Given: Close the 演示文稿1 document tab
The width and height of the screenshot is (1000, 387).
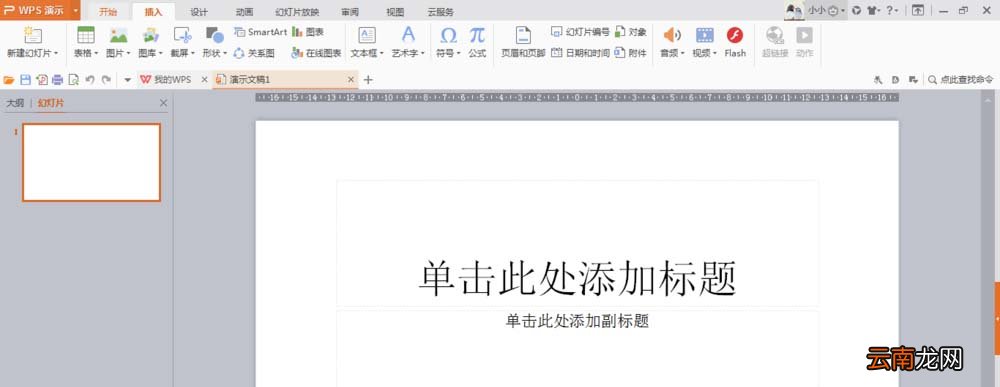Looking at the screenshot, I should (x=351, y=80).
